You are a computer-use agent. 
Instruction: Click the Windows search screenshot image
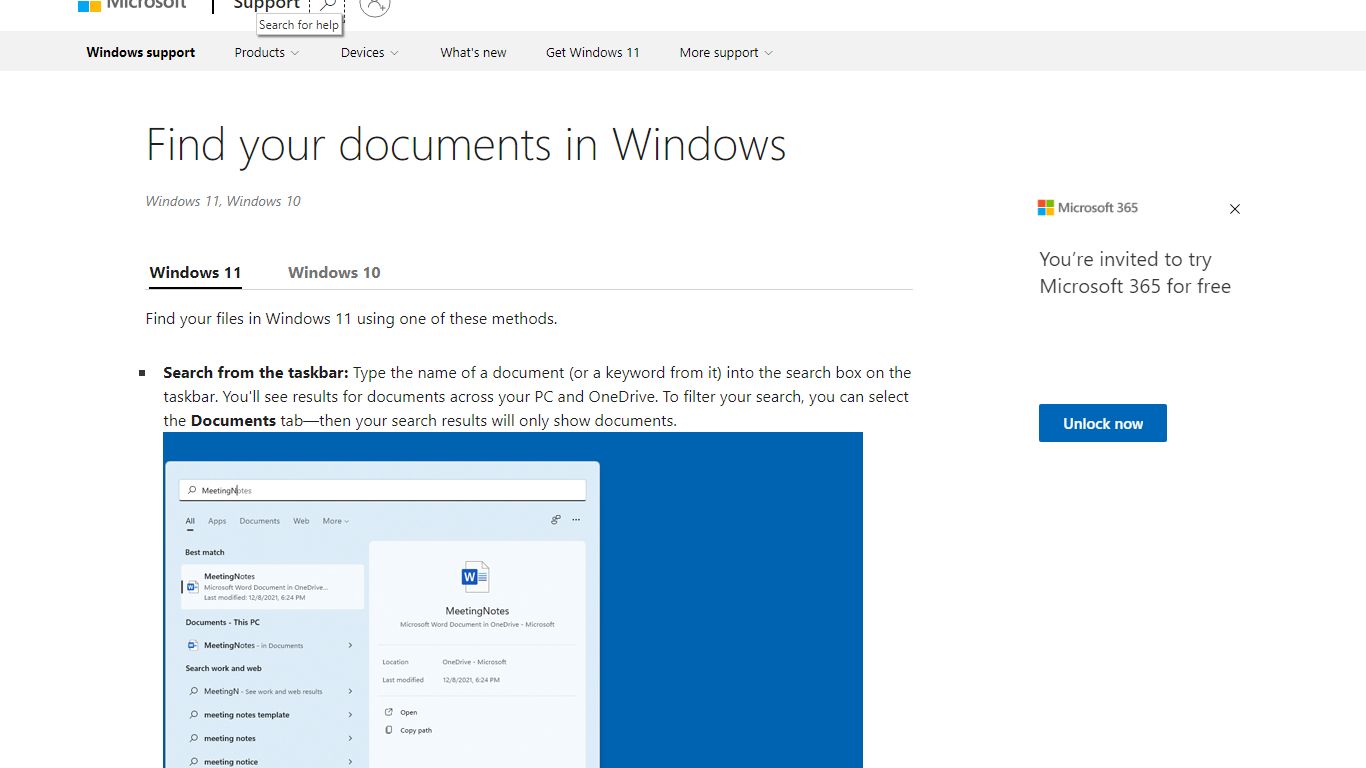tap(513, 600)
